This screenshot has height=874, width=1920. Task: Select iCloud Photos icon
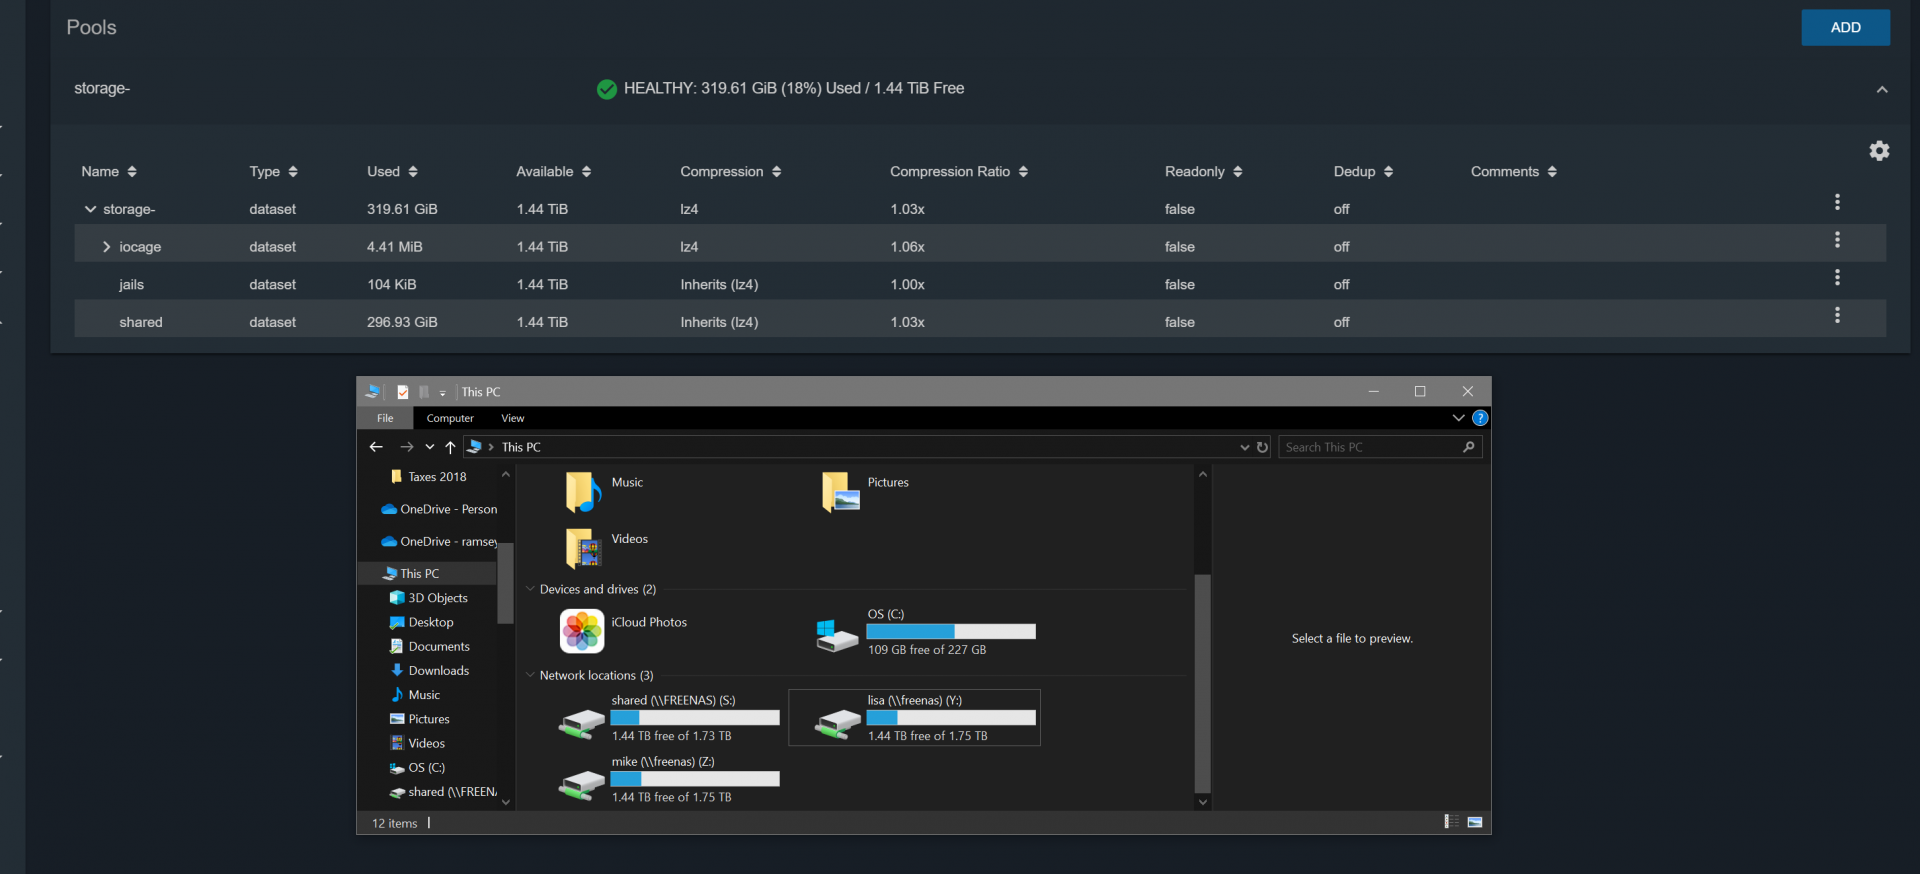(x=582, y=631)
